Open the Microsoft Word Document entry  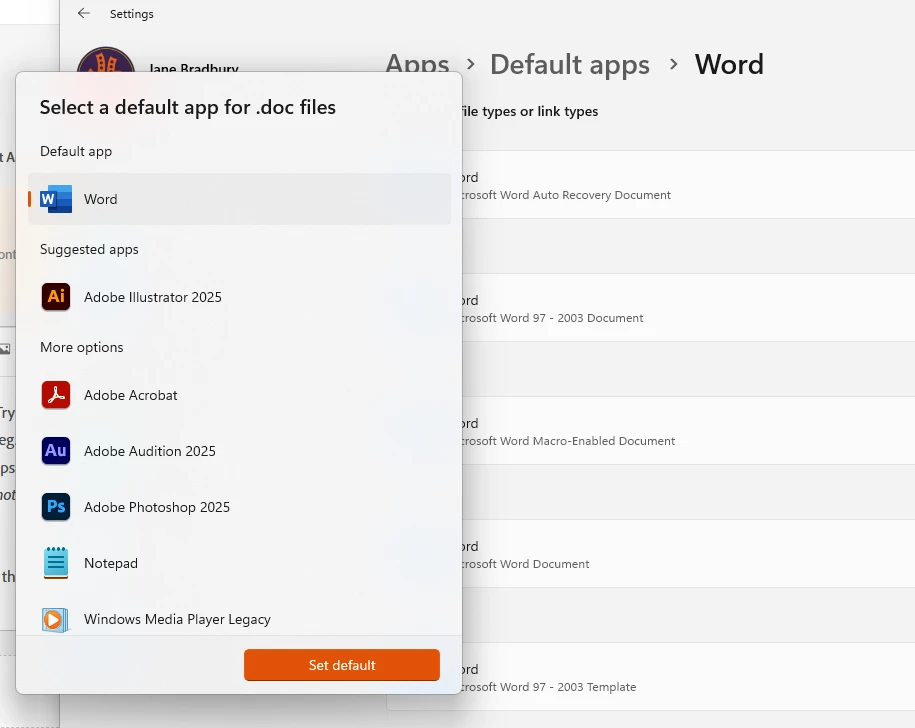(689, 554)
